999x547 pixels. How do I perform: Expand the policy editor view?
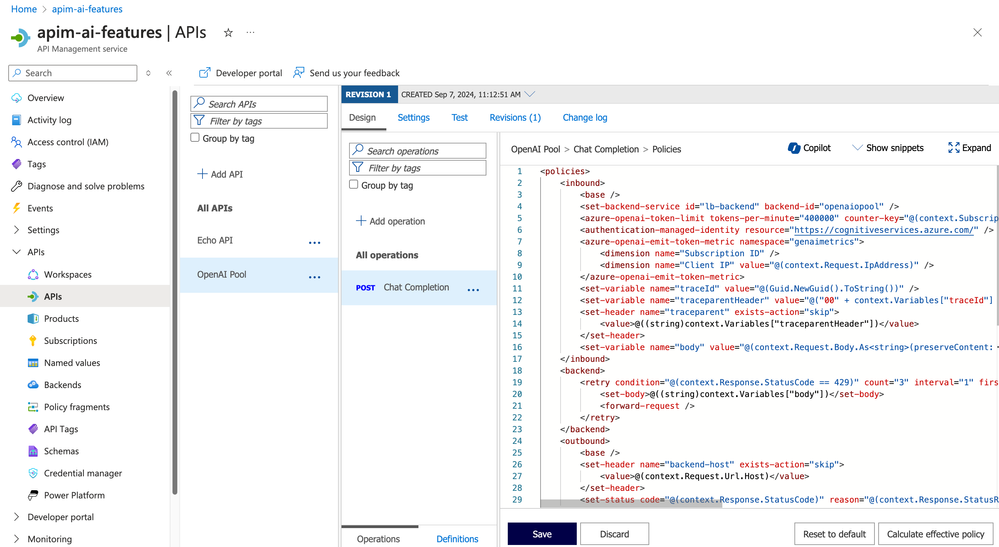pos(969,148)
